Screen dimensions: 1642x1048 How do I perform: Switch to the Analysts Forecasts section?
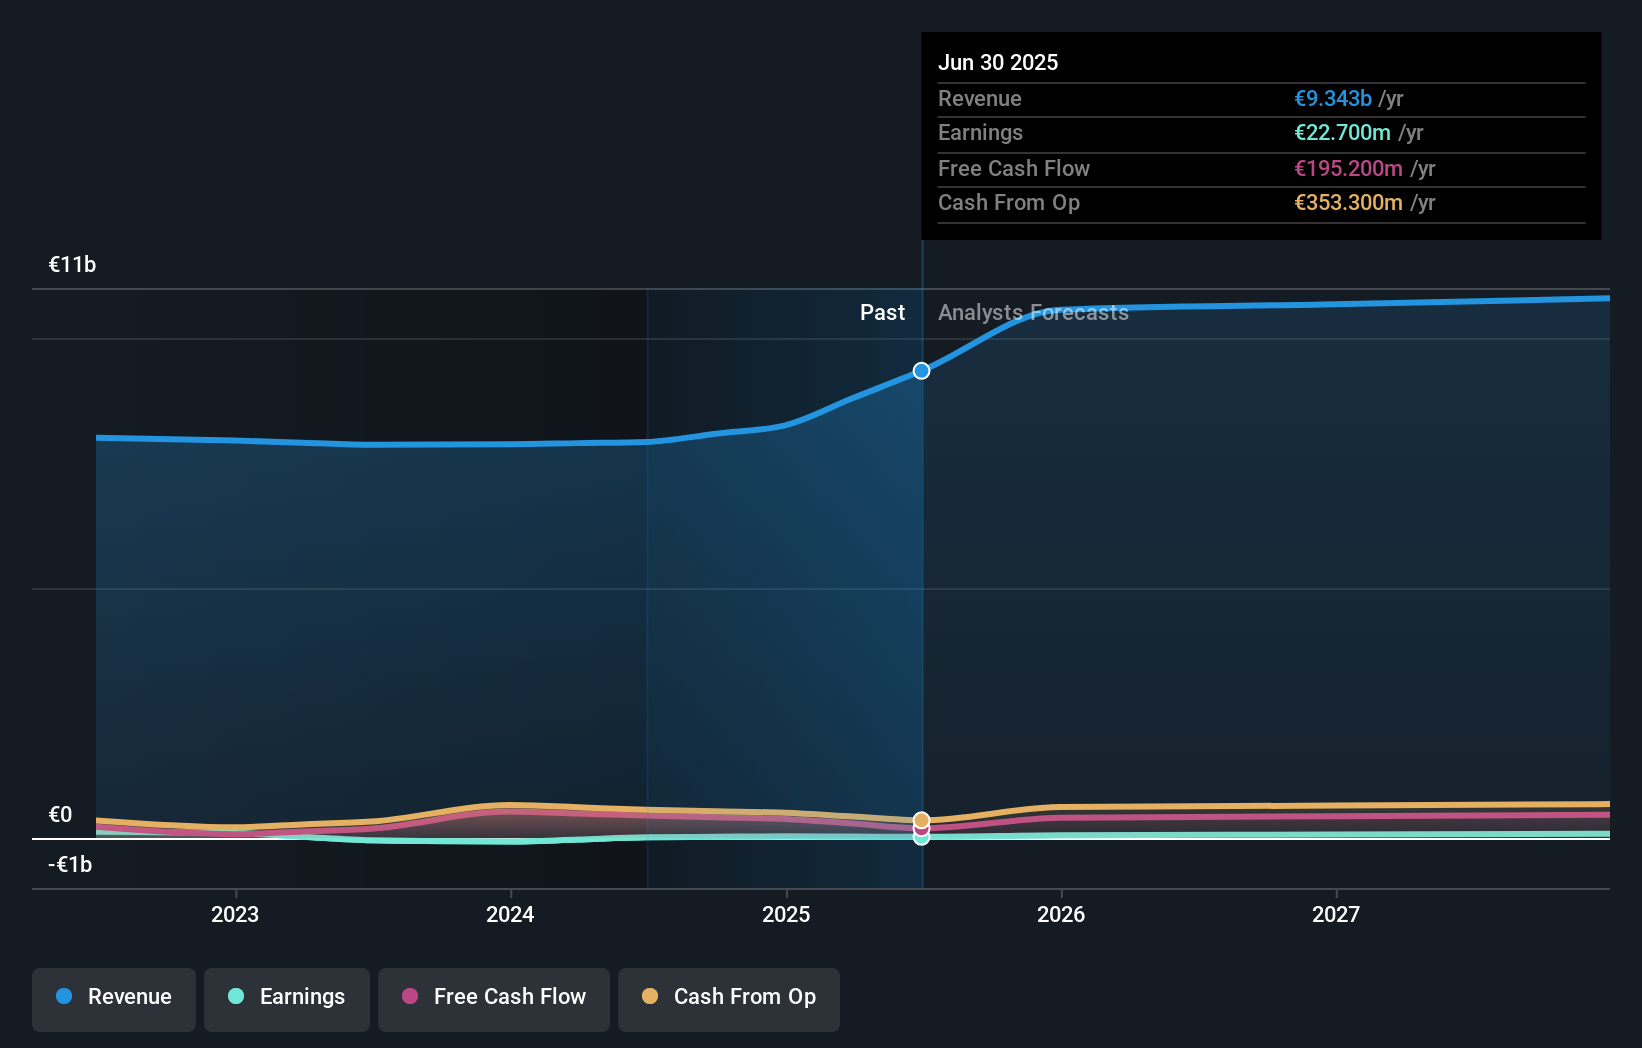click(1033, 312)
